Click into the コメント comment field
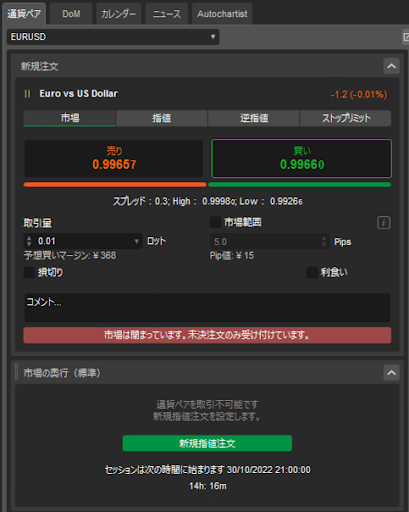 pos(207,307)
